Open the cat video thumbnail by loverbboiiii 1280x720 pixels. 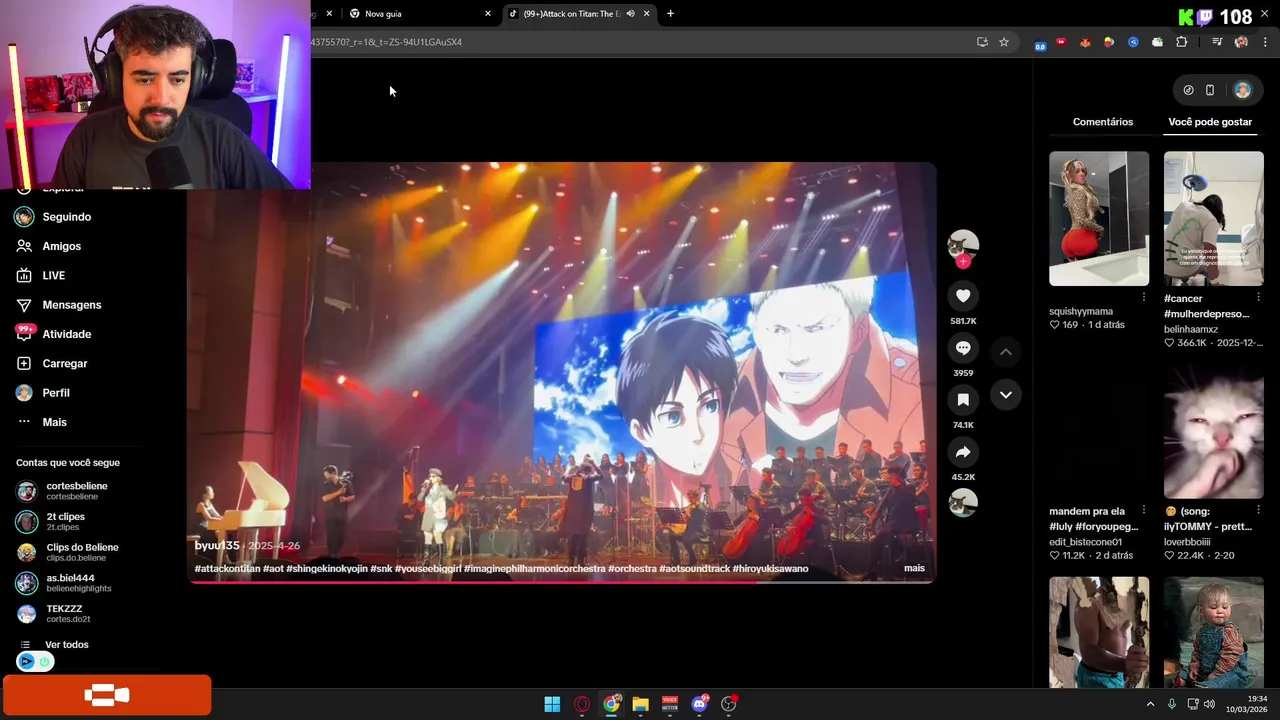click(x=1213, y=432)
